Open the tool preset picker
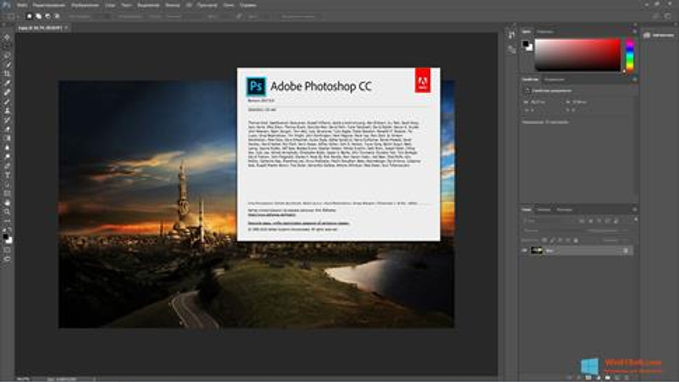Screen dimensions: 679x382 coord(11,16)
